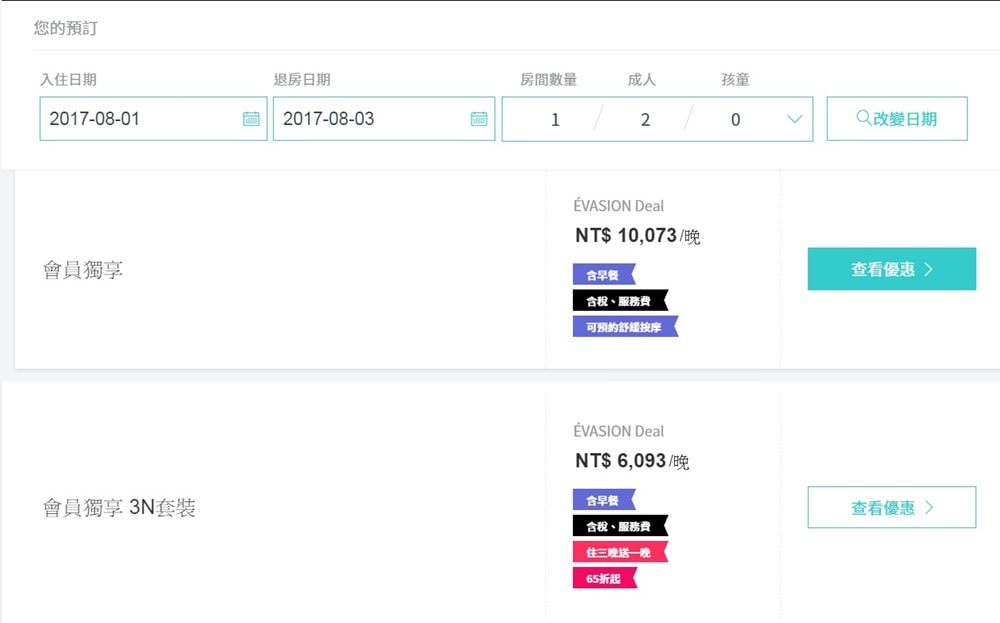This screenshot has width=1000, height=623.
Task: Click the check-out date calendar icon
Action: pyautogui.click(x=479, y=119)
